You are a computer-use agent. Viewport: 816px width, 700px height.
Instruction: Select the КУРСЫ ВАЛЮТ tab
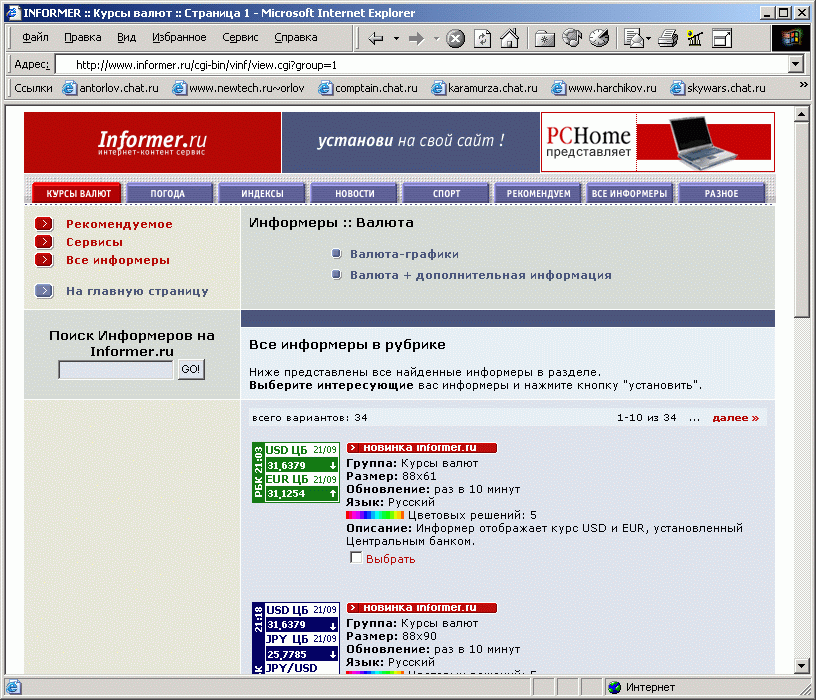tap(77, 193)
